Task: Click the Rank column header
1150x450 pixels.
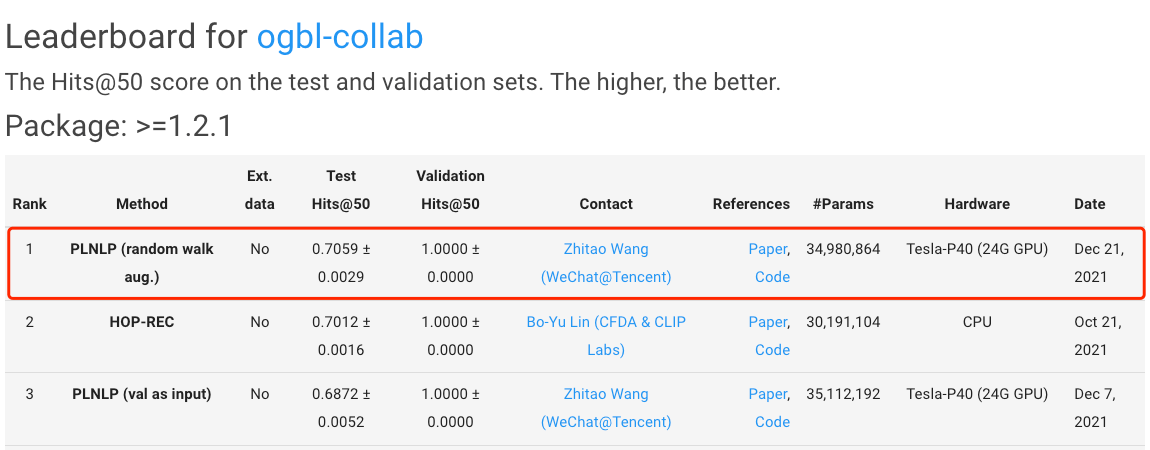Action: [x=30, y=204]
